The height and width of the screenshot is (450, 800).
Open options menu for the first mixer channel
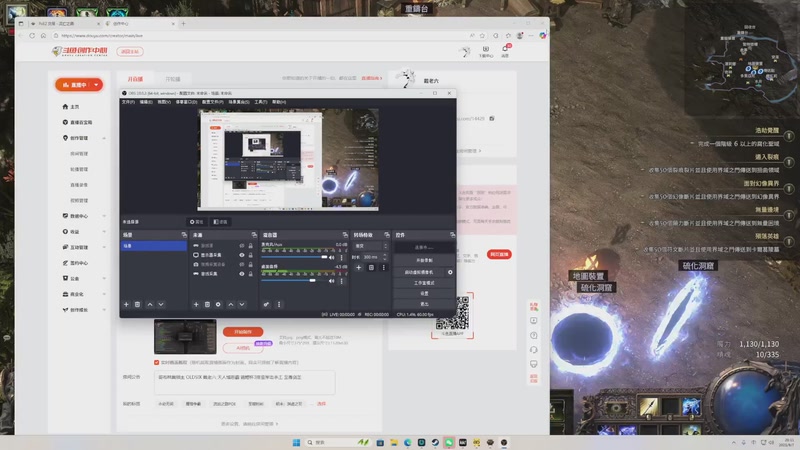pos(341,258)
